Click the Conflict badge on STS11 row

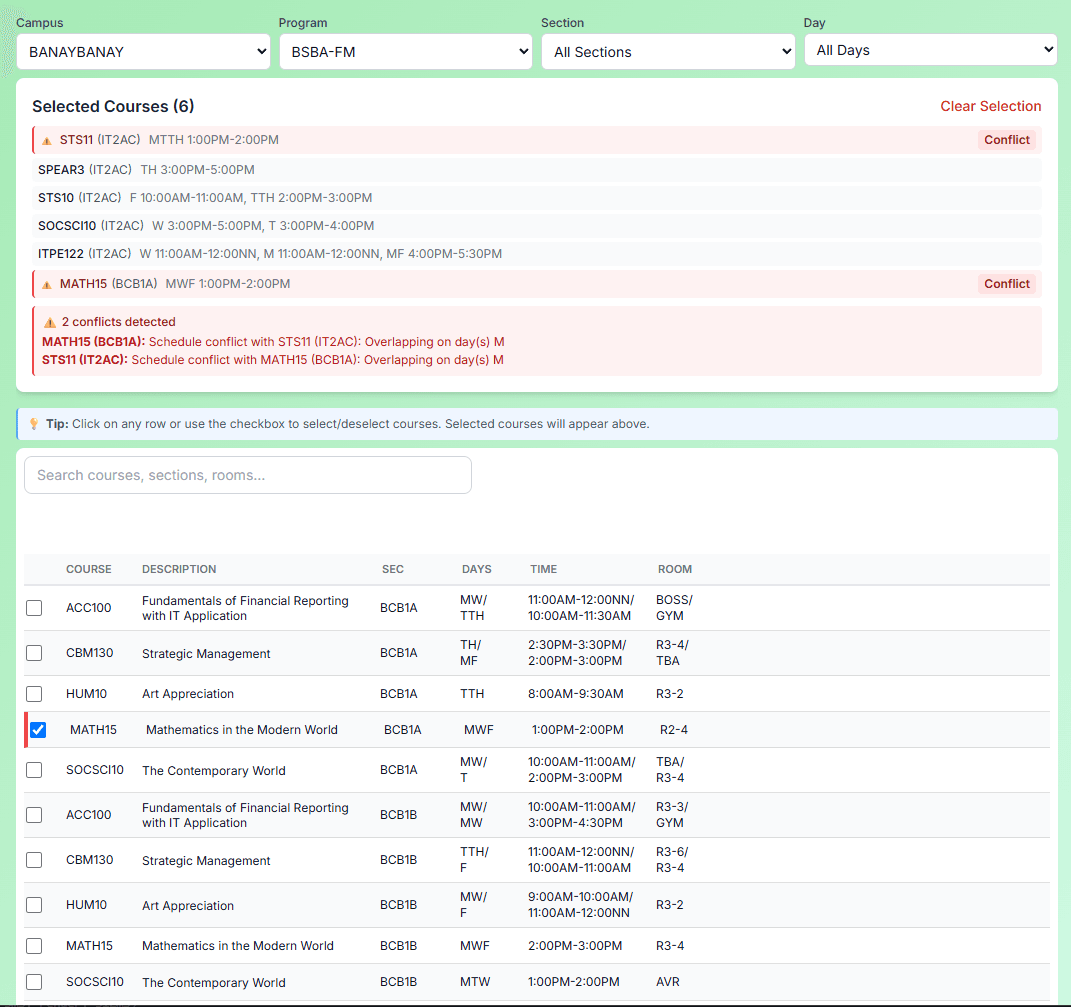[1006, 140]
